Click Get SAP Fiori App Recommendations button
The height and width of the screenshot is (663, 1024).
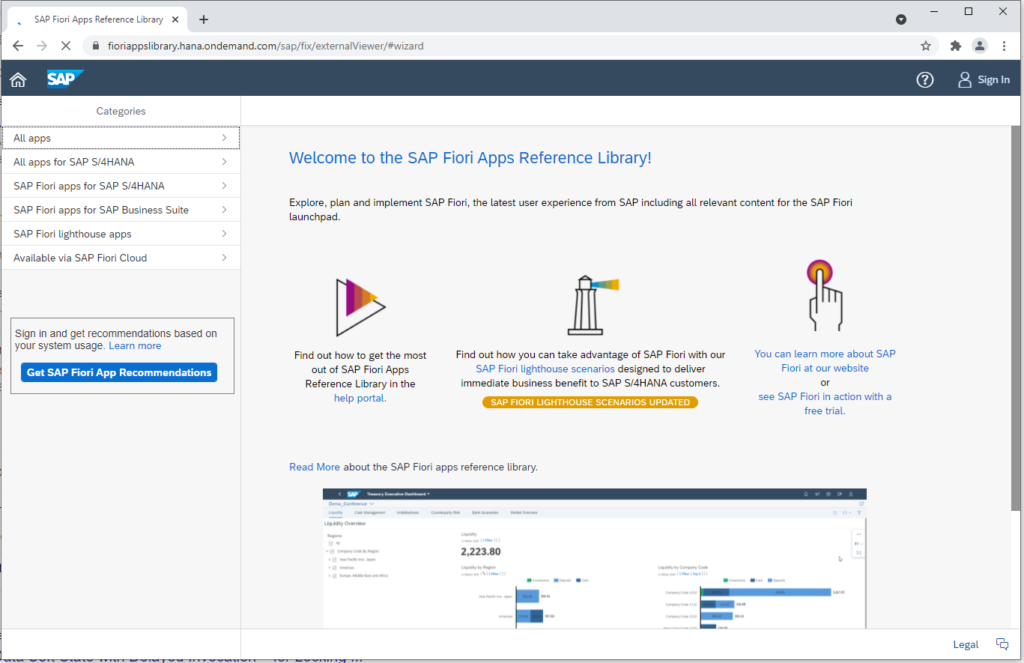click(119, 372)
